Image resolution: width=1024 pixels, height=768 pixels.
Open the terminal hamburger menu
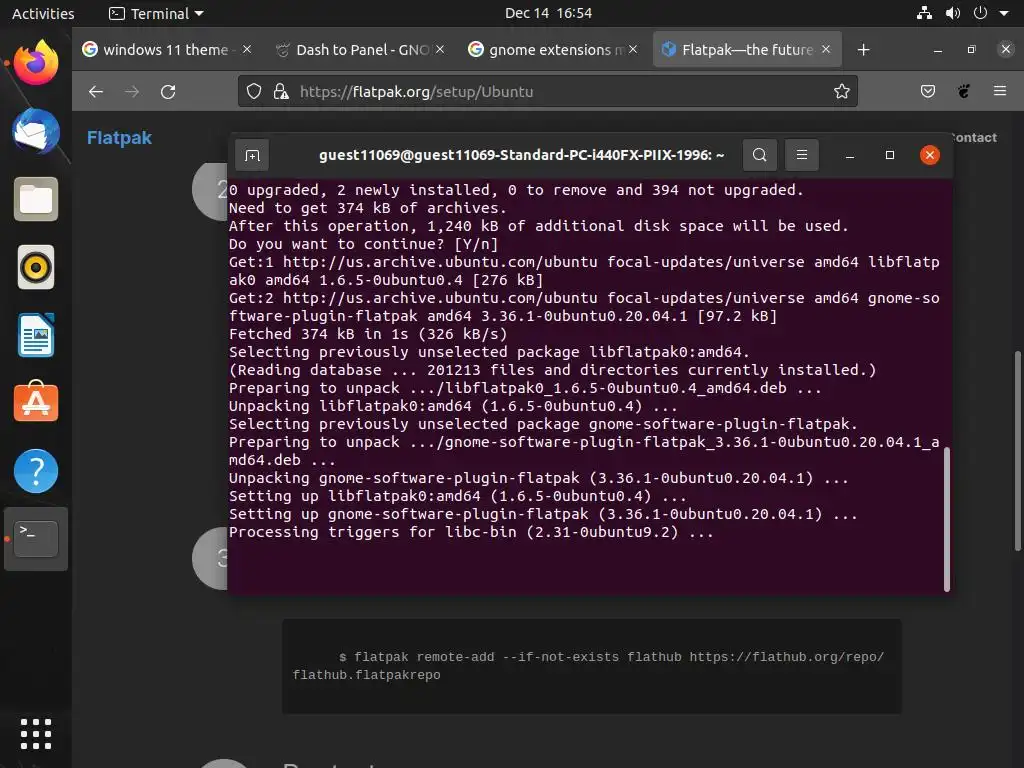click(802, 155)
